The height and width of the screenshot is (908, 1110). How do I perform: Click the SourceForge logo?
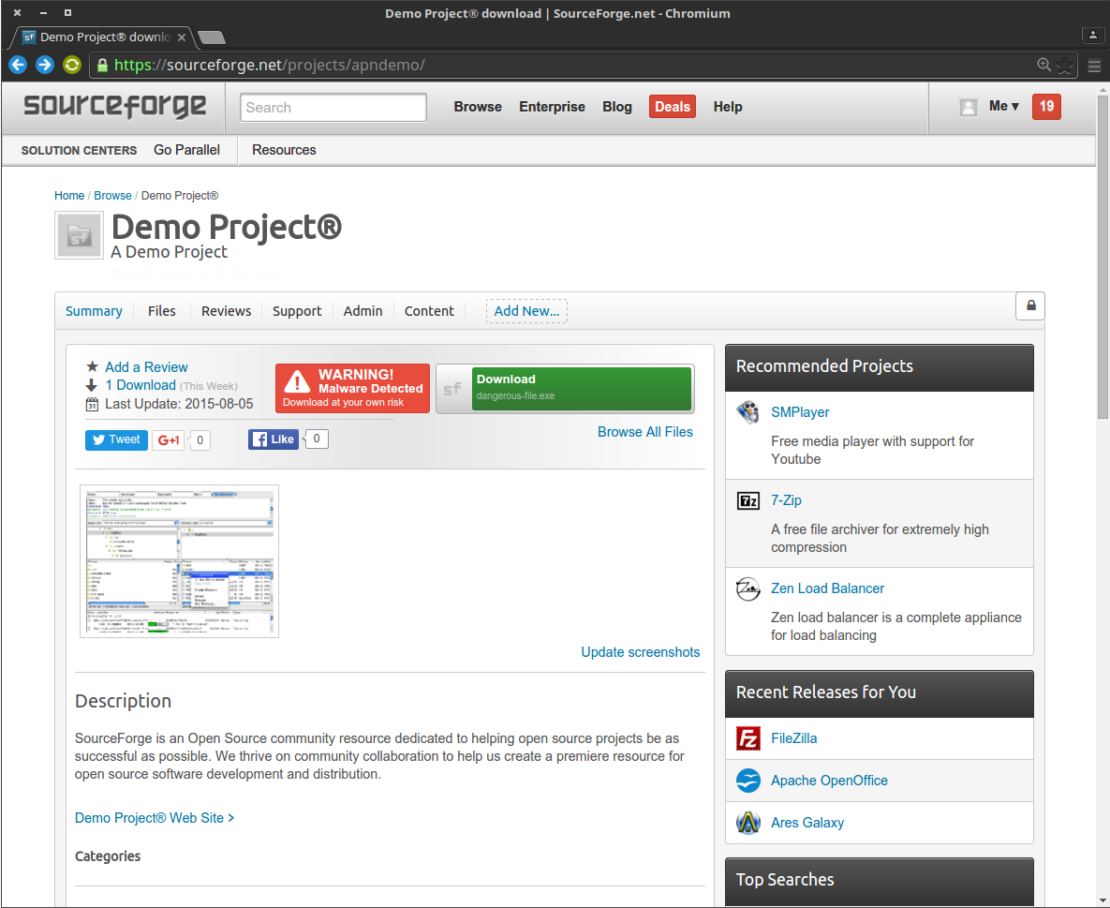[x=113, y=106]
